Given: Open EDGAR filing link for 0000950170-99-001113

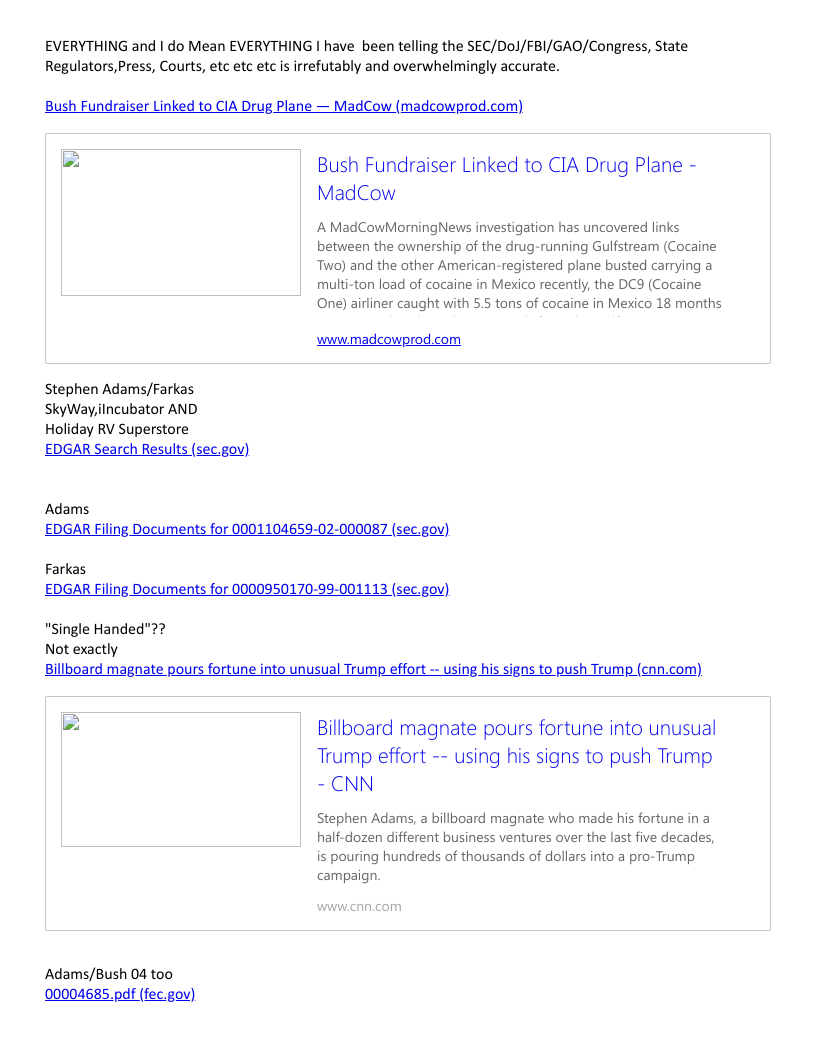Looking at the screenshot, I should coord(247,589).
